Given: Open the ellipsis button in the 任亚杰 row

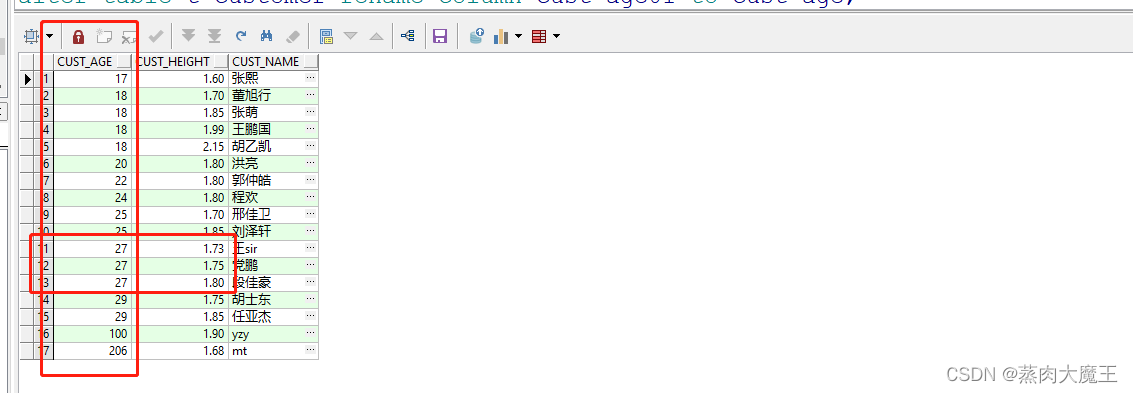Looking at the screenshot, I should click(x=311, y=316).
